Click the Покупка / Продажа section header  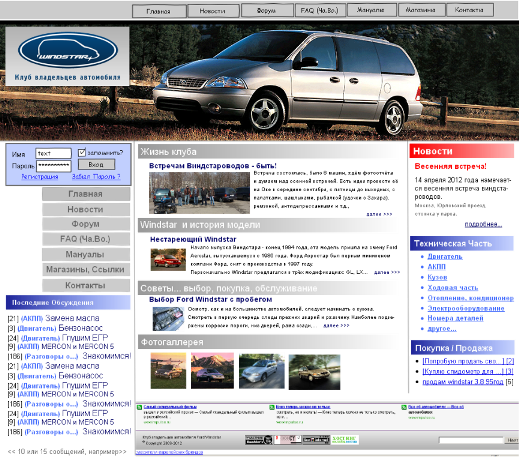pyautogui.click(x=463, y=348)
